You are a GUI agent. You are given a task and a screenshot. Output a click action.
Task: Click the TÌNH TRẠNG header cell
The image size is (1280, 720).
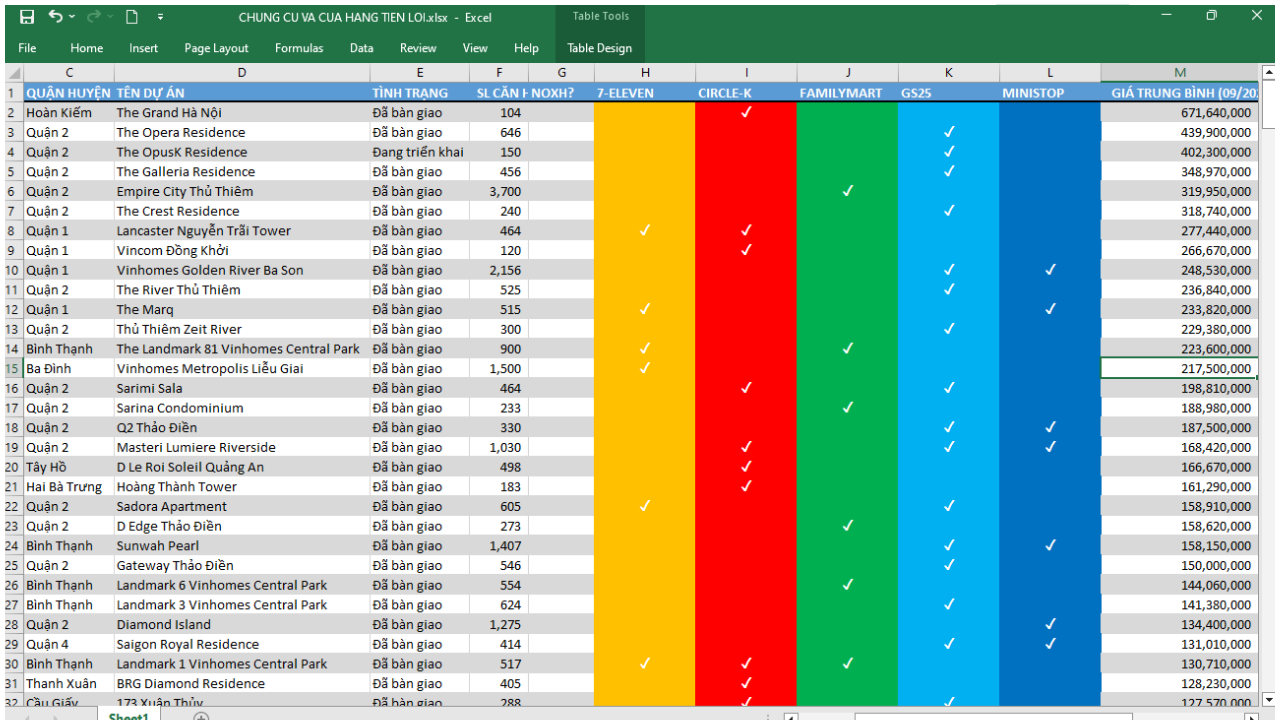[x=420, y=93]
